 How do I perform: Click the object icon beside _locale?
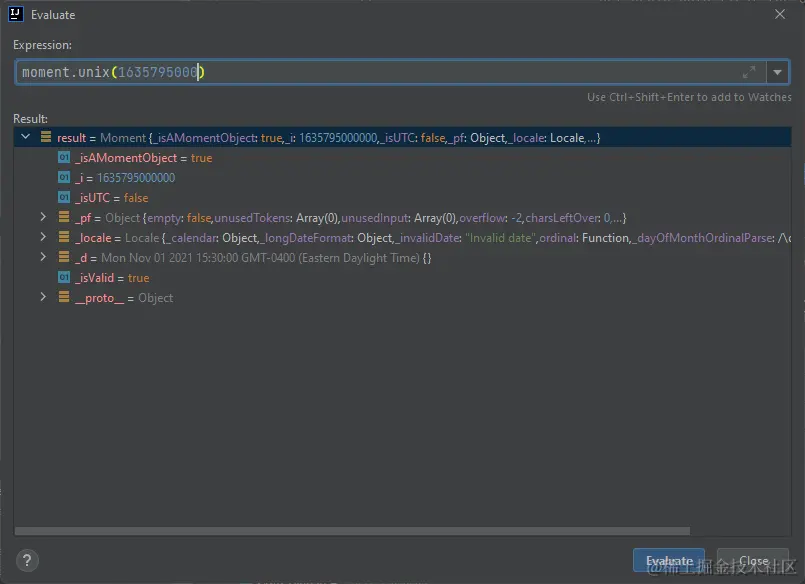64,237
